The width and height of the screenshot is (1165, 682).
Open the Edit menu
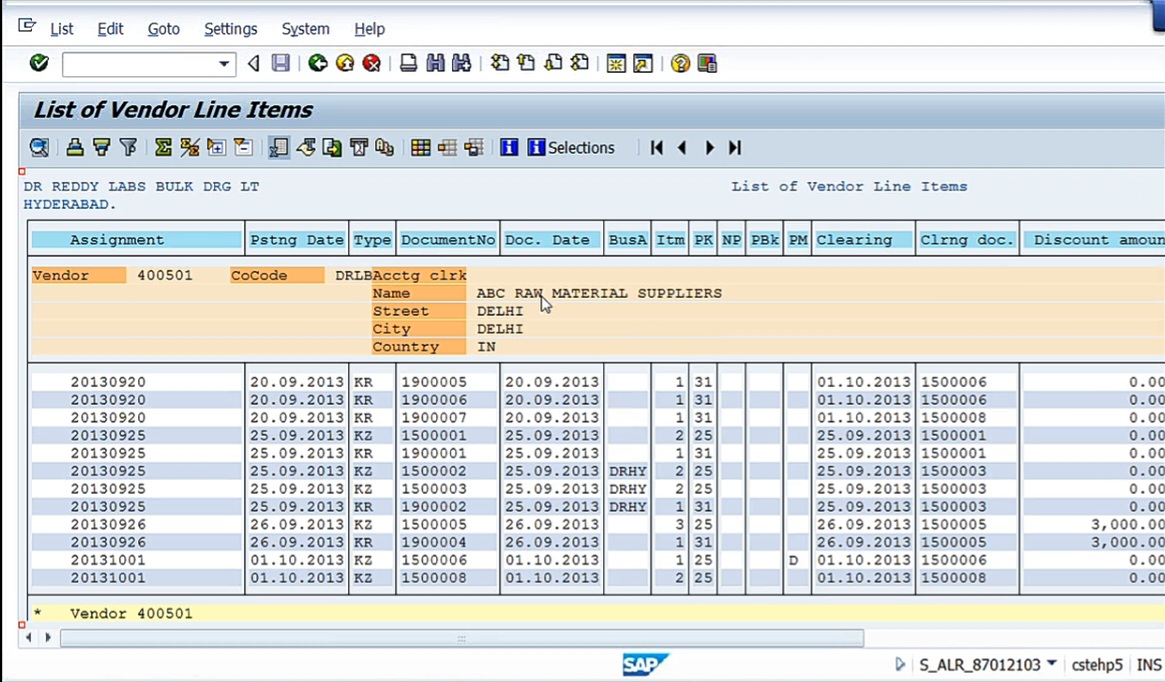click(110, 29)
